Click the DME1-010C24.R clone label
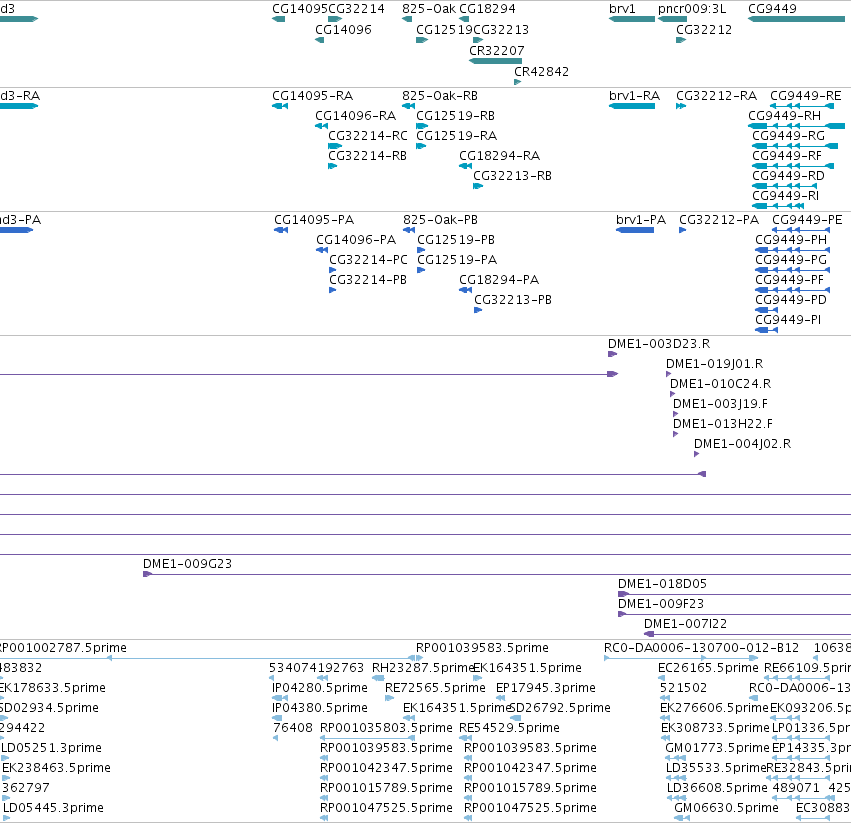 (720, 384)
